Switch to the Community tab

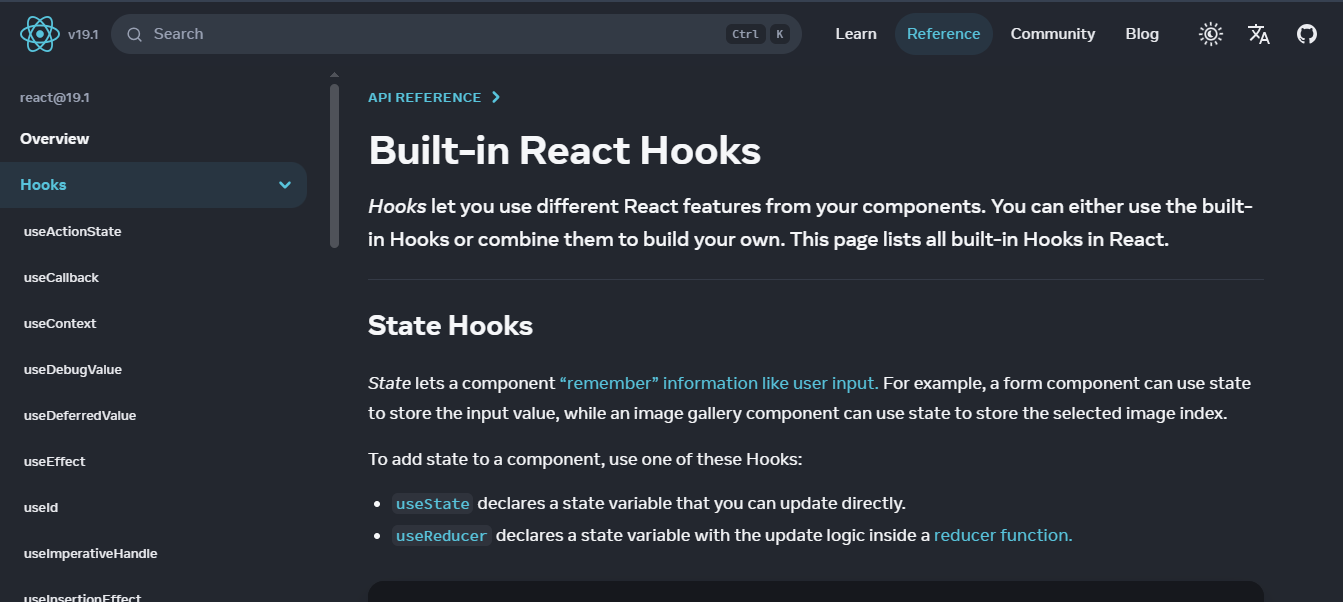(1053, 34)
